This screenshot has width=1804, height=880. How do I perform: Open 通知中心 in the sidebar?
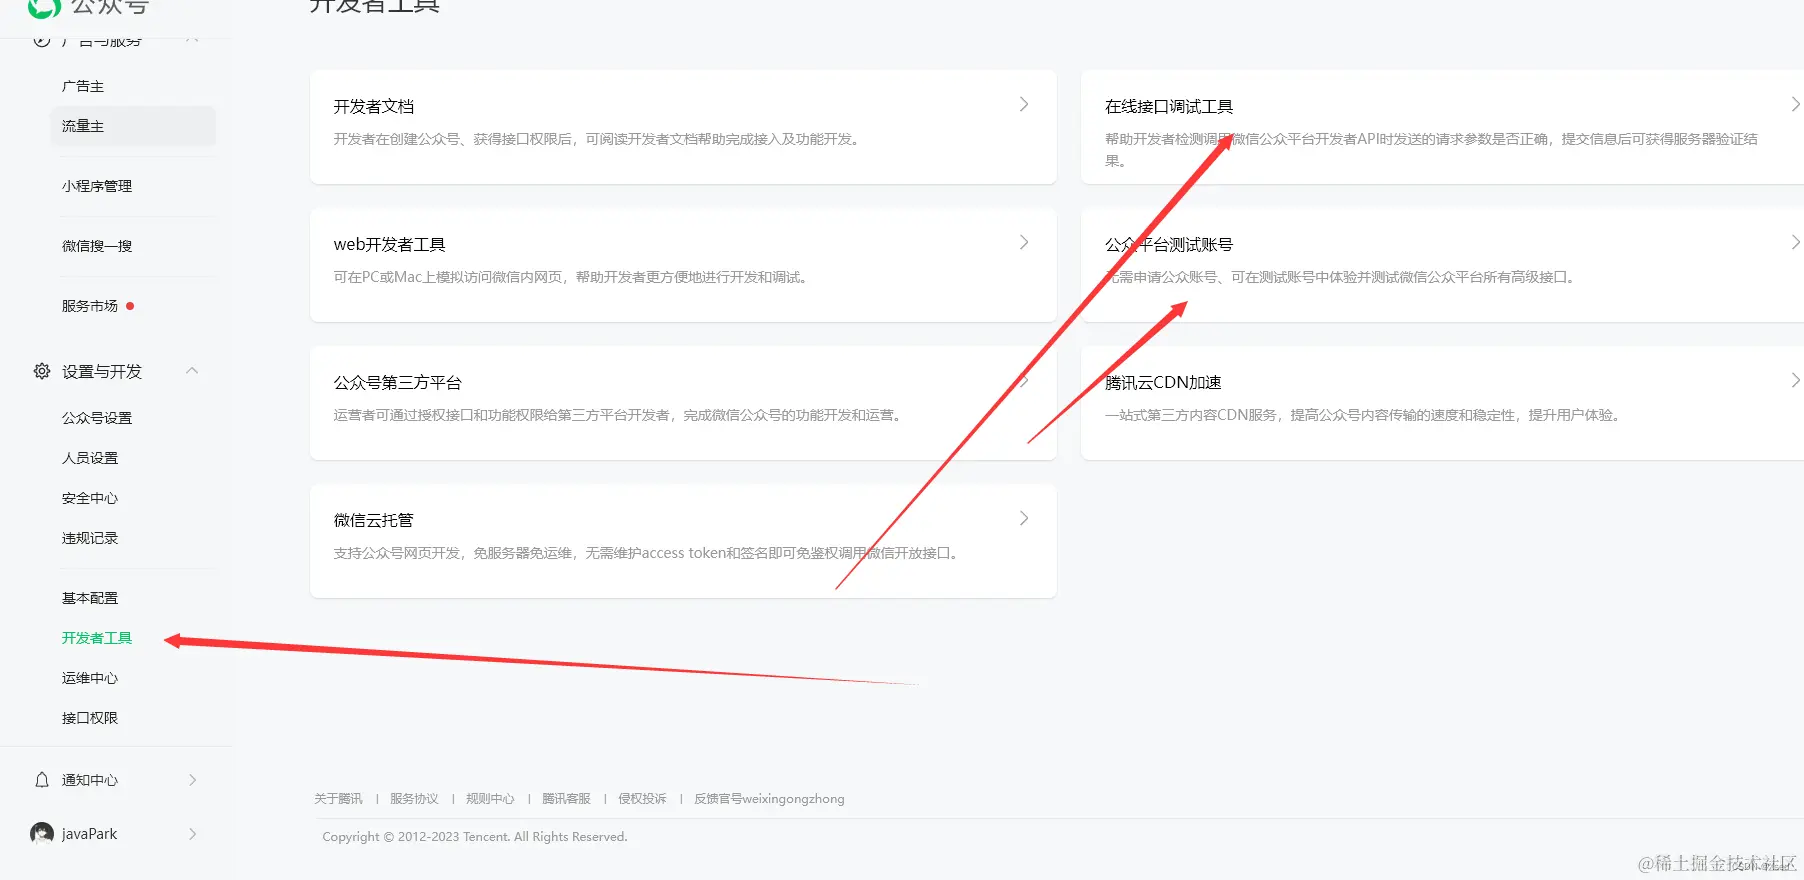(x=90, y=780)
